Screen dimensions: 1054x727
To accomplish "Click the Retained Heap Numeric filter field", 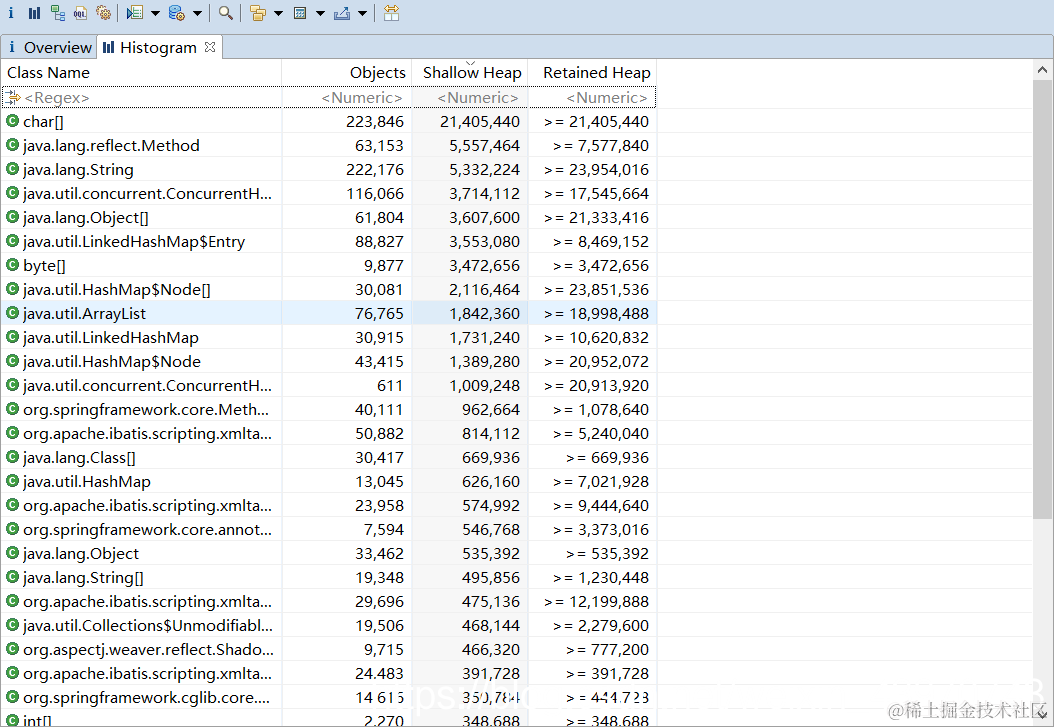I will pyautogui.click(x=592, y=97).
